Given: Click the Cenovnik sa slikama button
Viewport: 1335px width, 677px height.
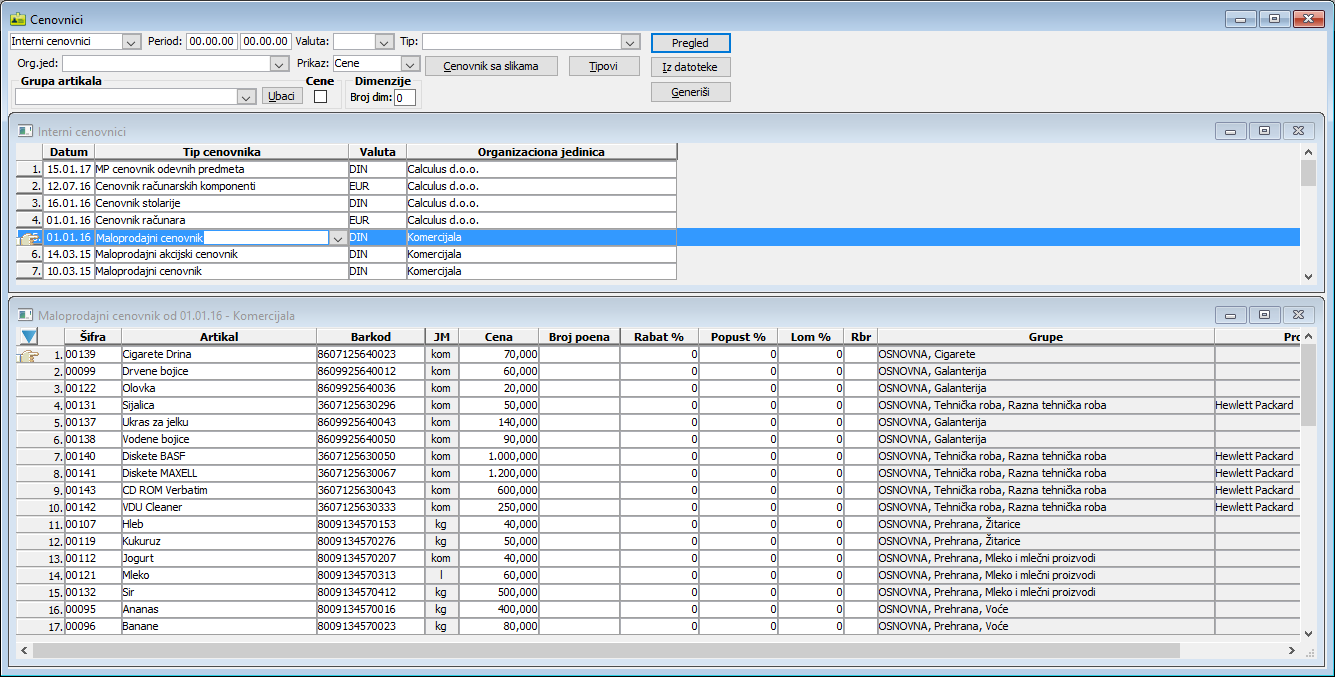Looking at the screenshot, I should 491,66.
